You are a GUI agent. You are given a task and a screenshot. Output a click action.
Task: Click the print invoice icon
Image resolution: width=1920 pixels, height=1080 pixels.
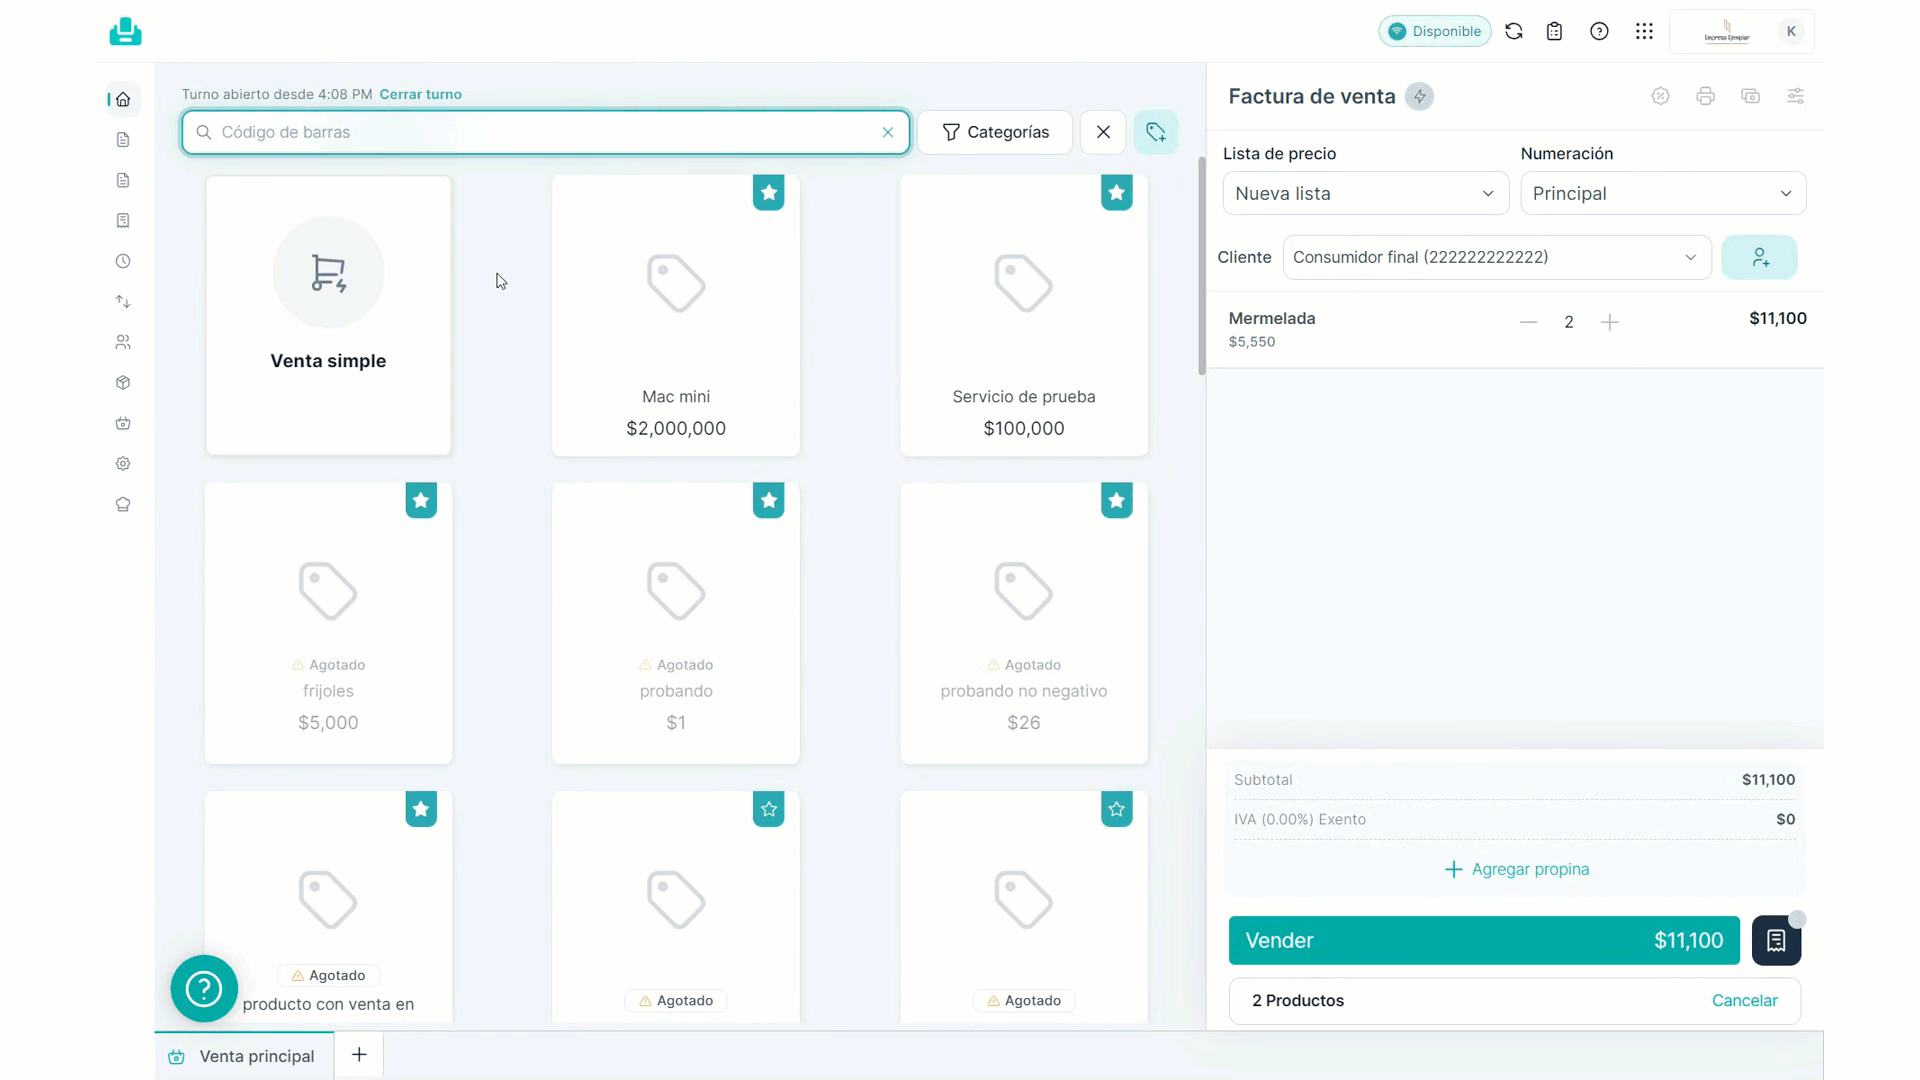pyautogui.click(x=1705, y=96)
